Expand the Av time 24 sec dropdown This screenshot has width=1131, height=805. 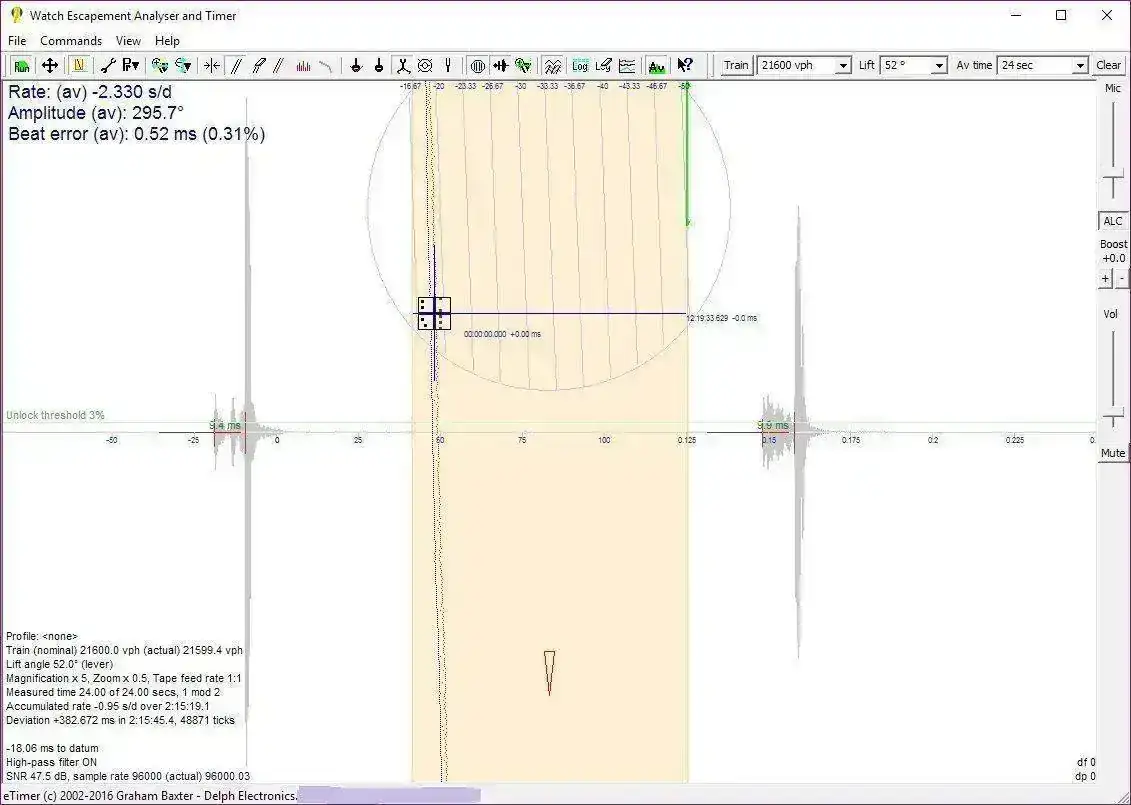click(1080, 65)
